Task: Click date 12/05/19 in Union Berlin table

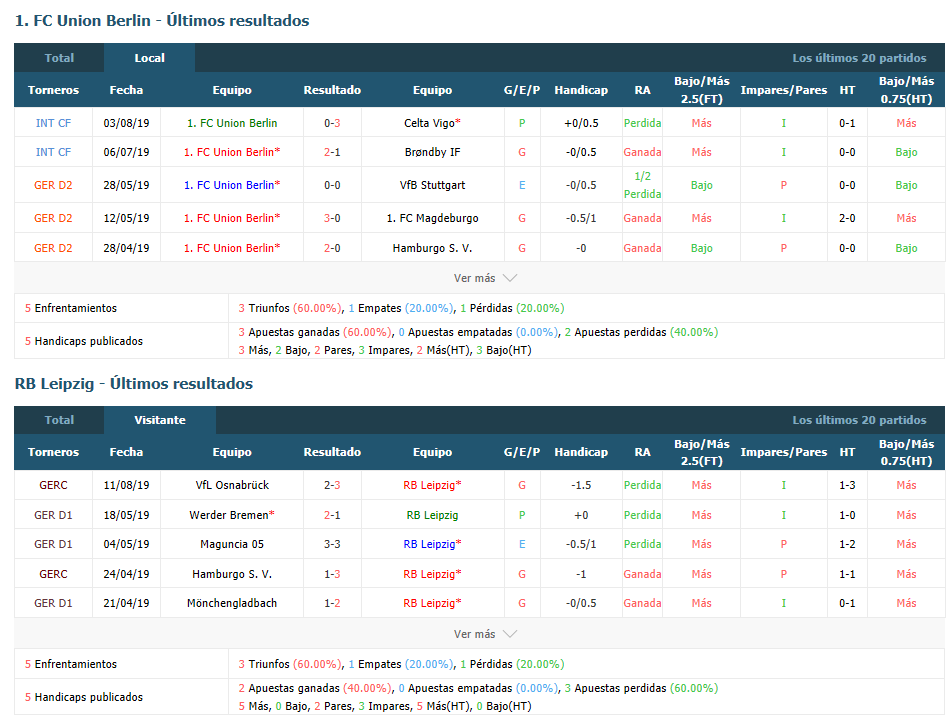Action: (x=126, y=218)
